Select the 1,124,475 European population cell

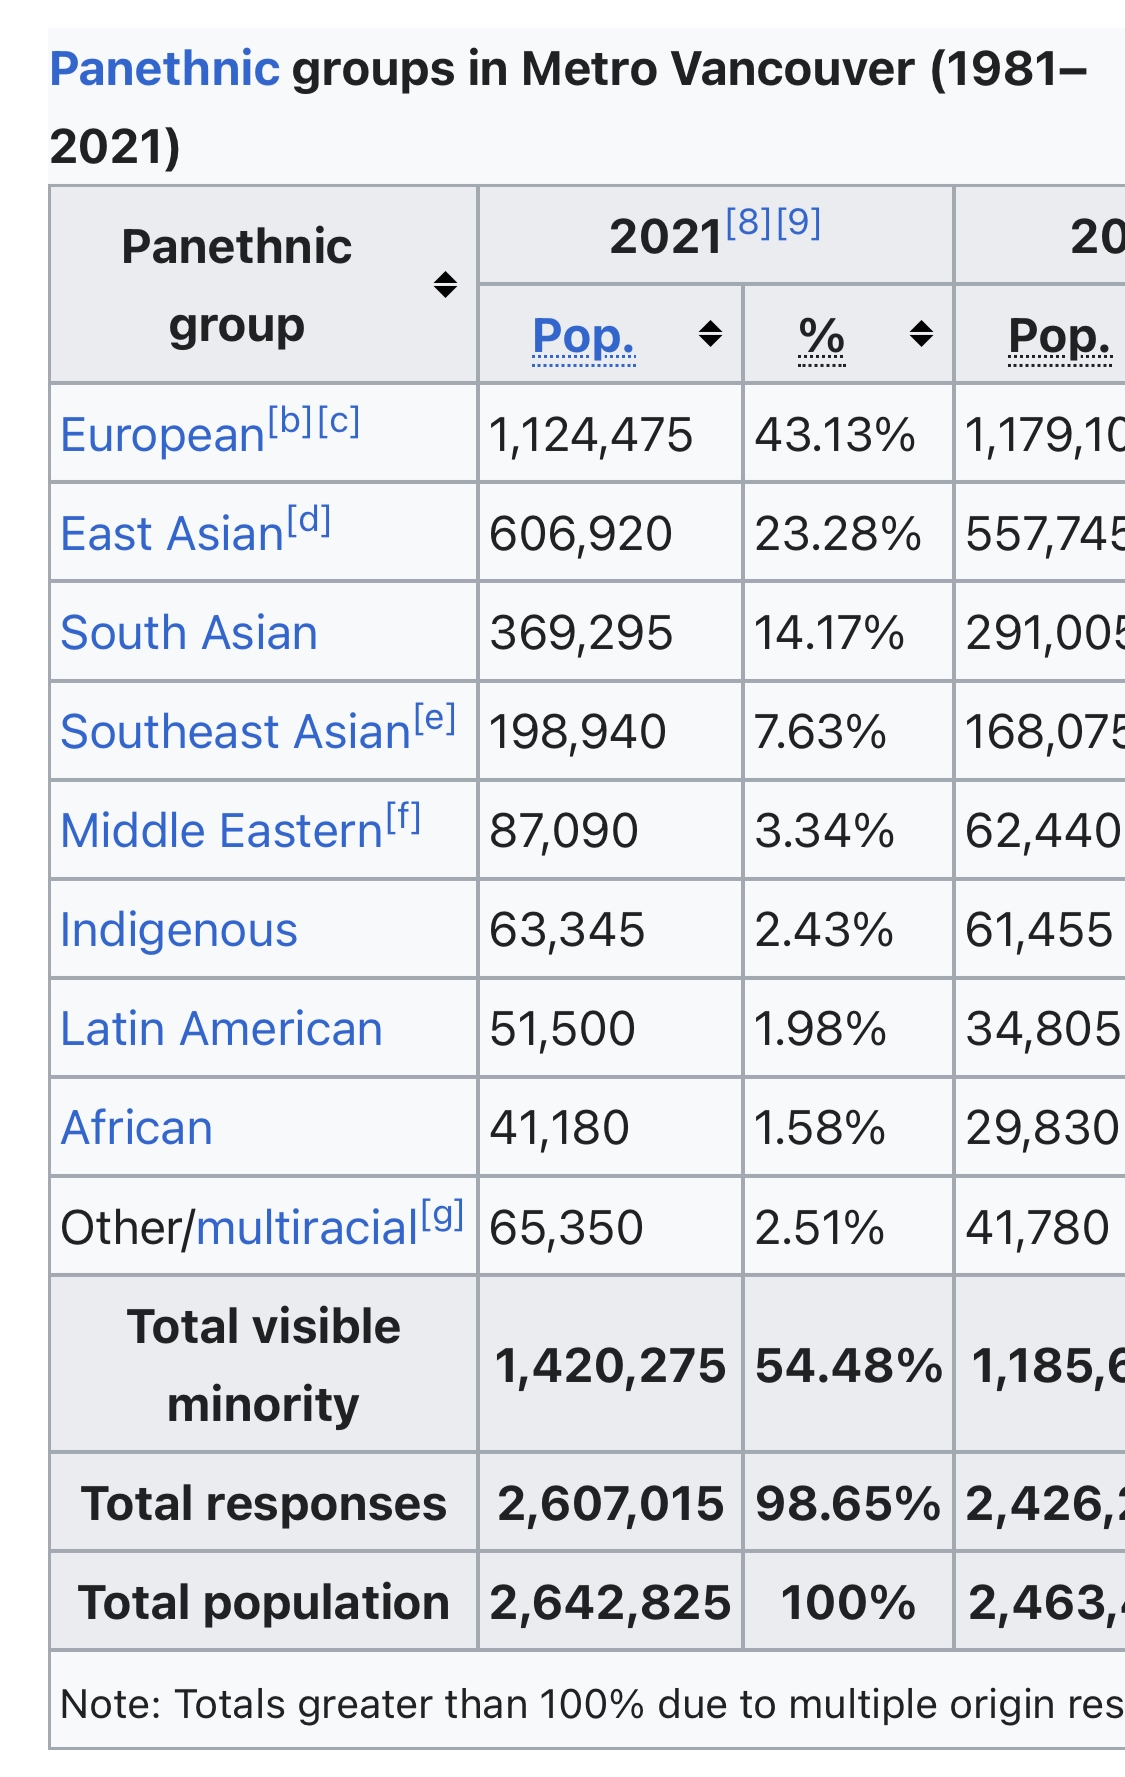590,435
